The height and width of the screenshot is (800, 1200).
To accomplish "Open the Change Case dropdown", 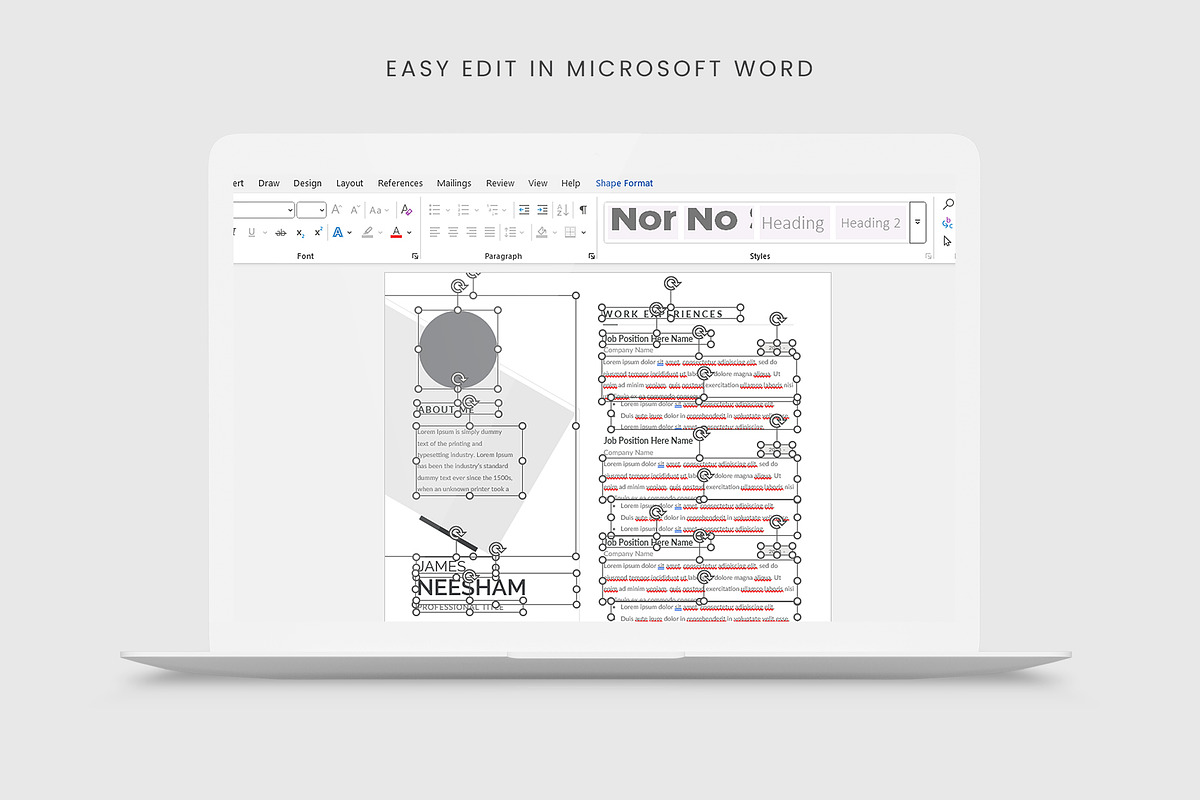I will pos(379,209).
